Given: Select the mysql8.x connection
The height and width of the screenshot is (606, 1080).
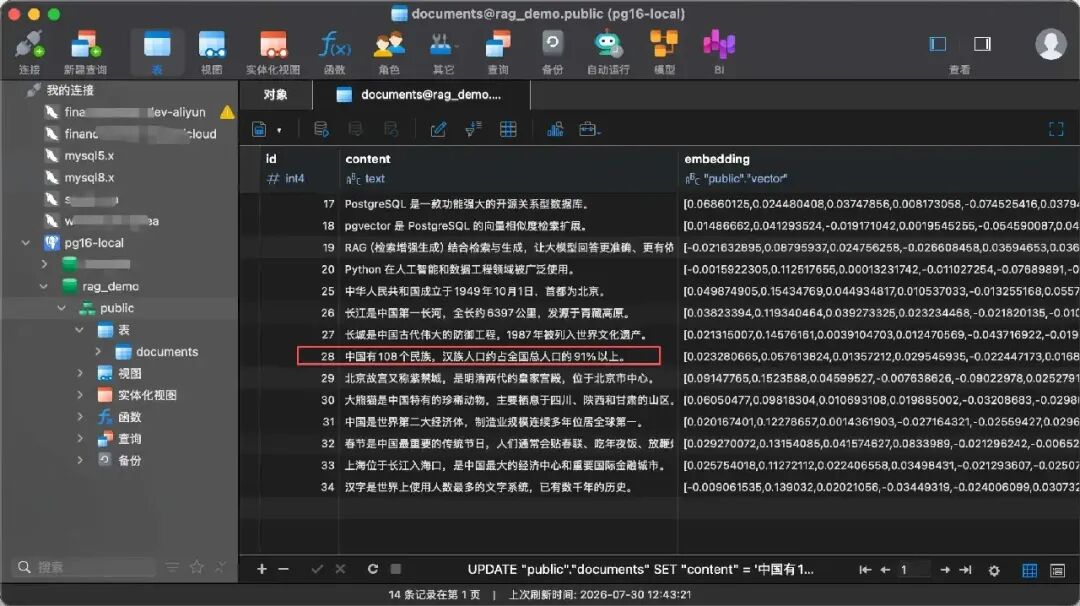Looking at the screenshot, I should pyautogui.click(x=90, y=177).
